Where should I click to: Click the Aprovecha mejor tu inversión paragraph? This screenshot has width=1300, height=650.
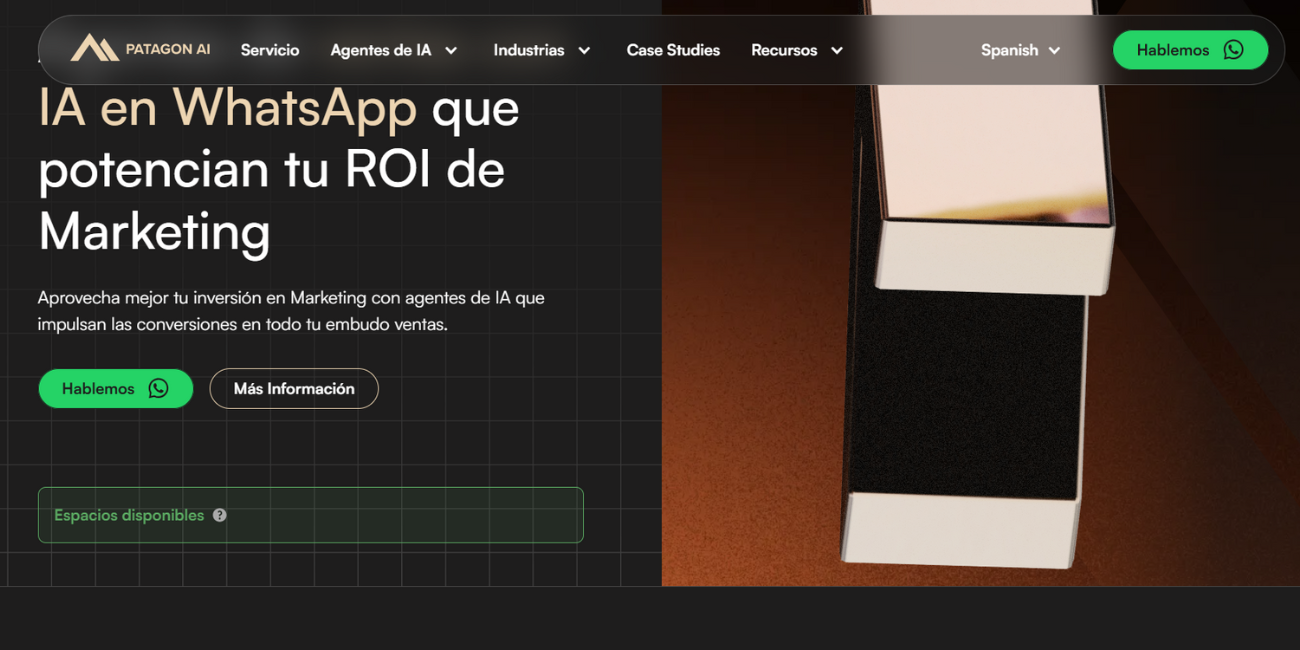[291, 311]
